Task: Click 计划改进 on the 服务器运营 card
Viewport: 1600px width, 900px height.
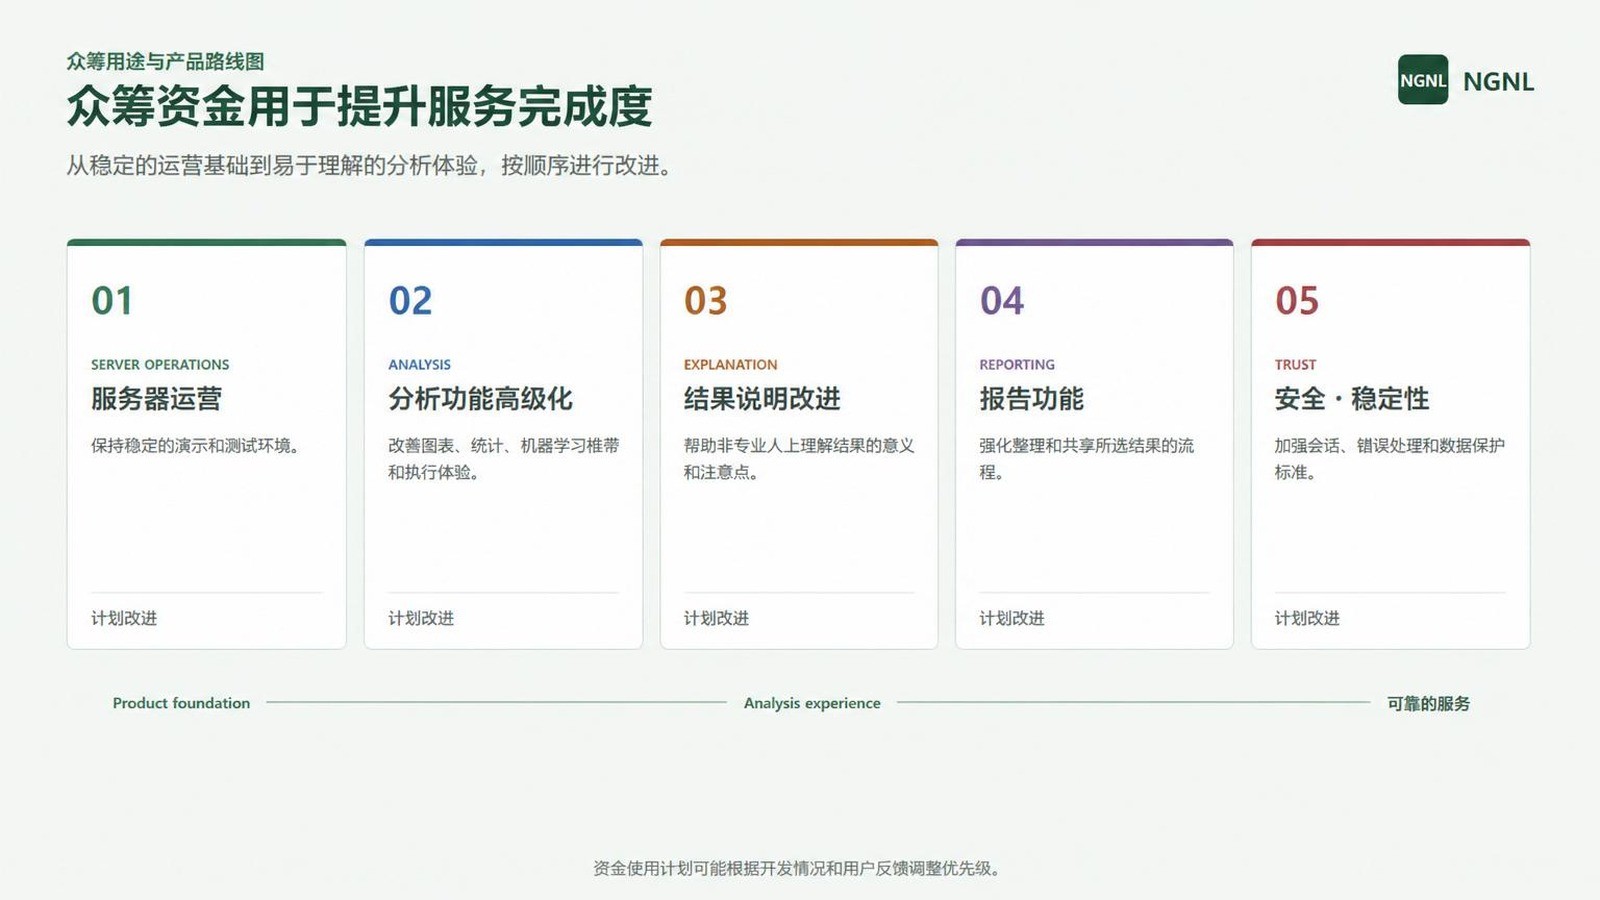Action: click(124, 618)
